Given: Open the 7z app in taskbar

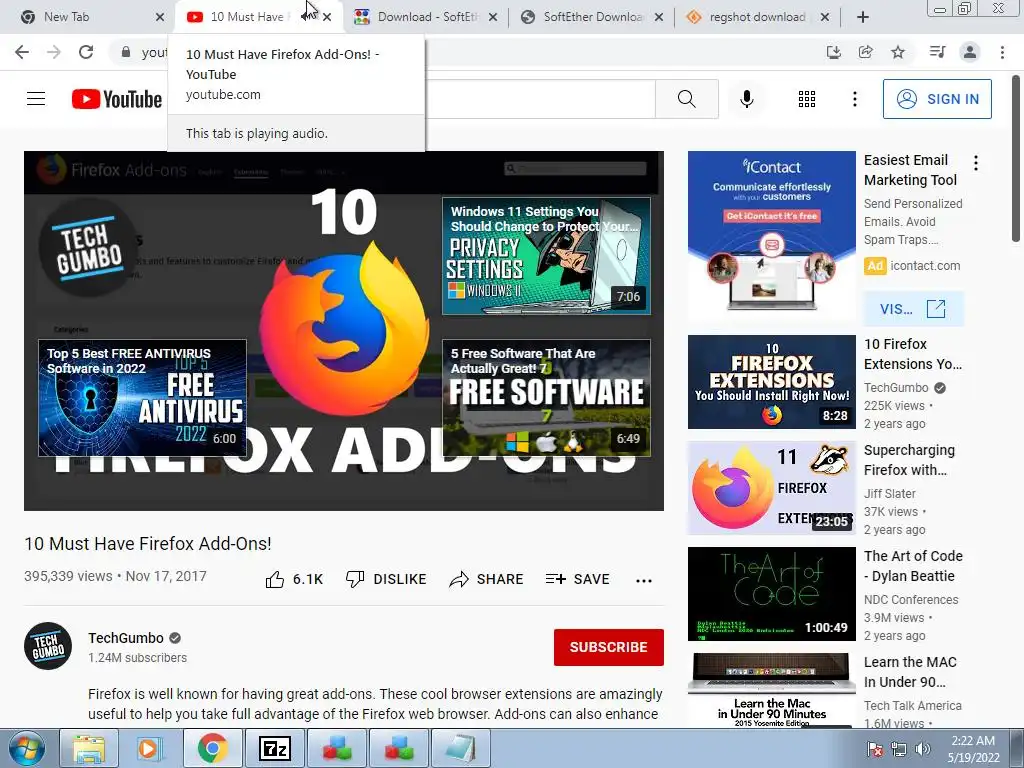Looking at the screenshot, I should [x=274, y=748].
